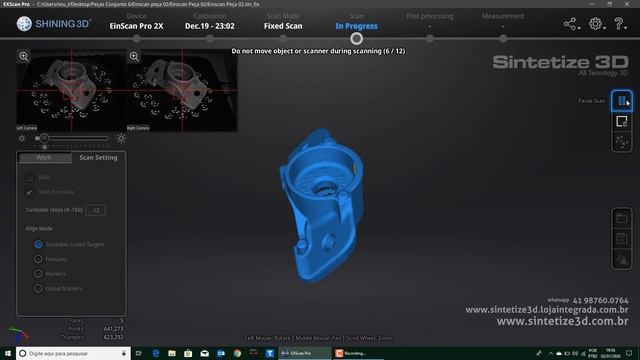The width and height of the screenshot is (640, 360).
Task: Click the open project folder icon on right
Action: pos(622,218)
